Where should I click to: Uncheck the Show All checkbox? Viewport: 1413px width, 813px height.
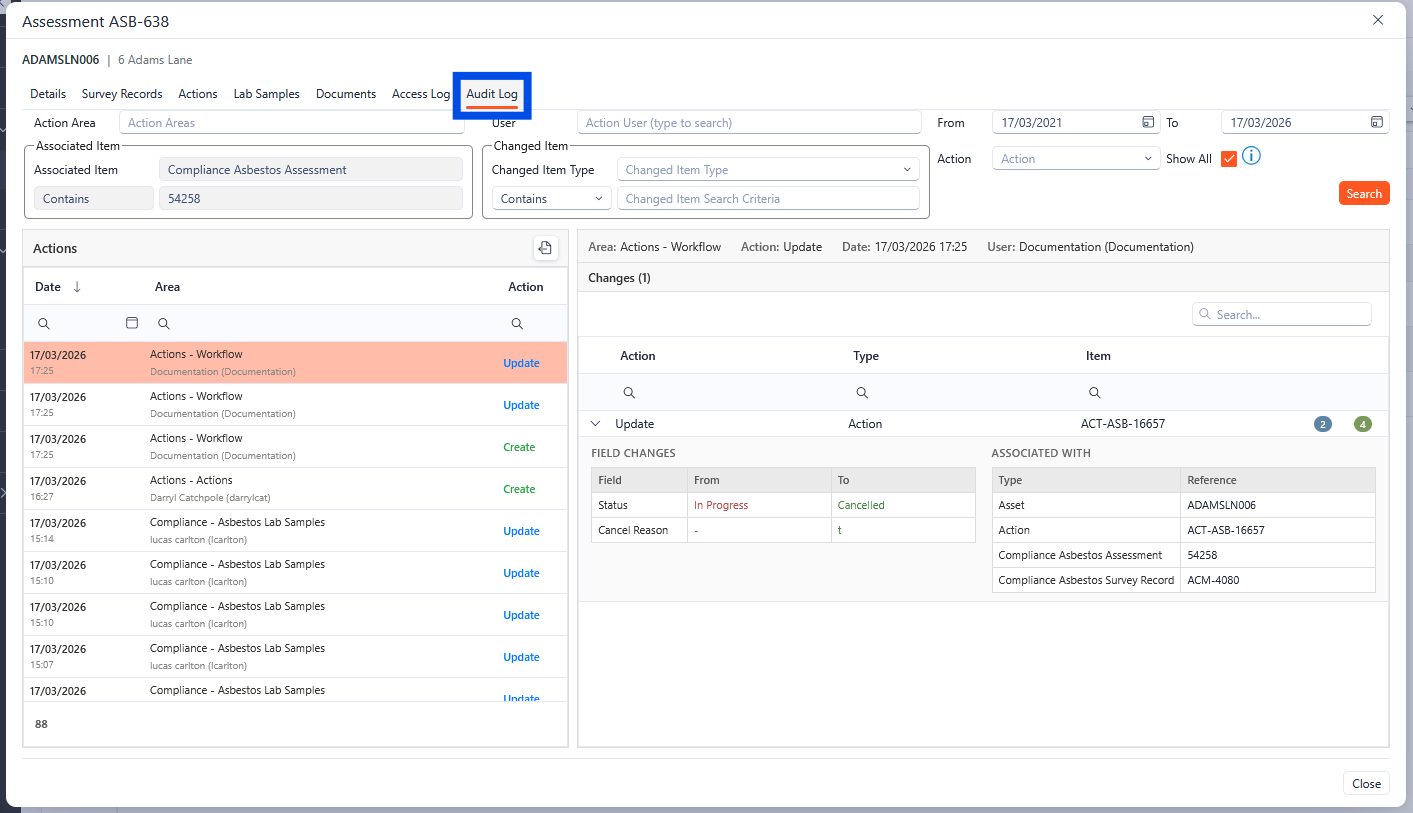(1229, 159)
